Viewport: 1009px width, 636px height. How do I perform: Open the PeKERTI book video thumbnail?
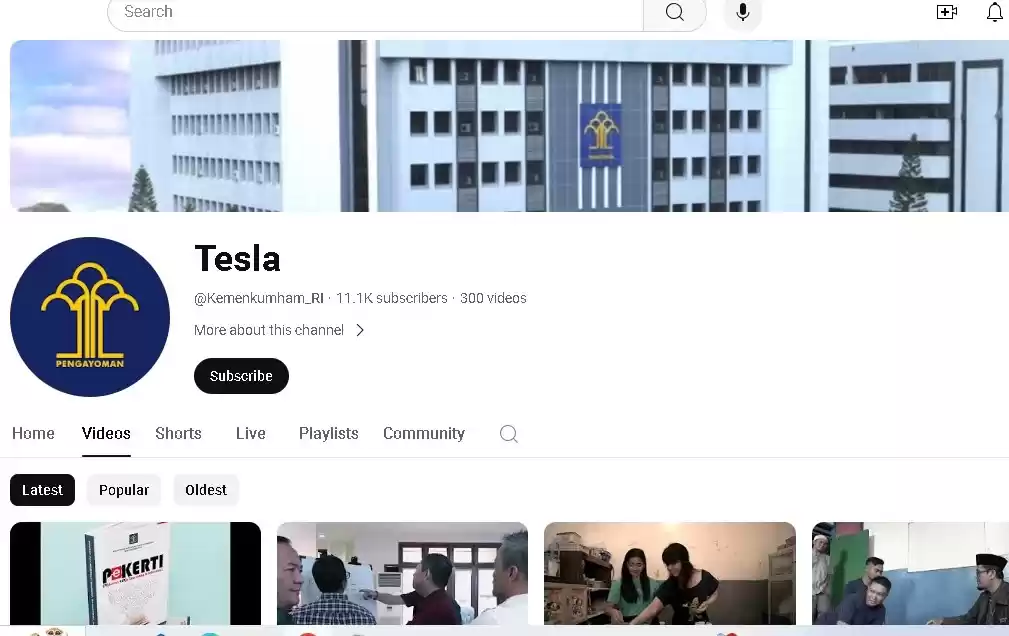tap(136, 573)
